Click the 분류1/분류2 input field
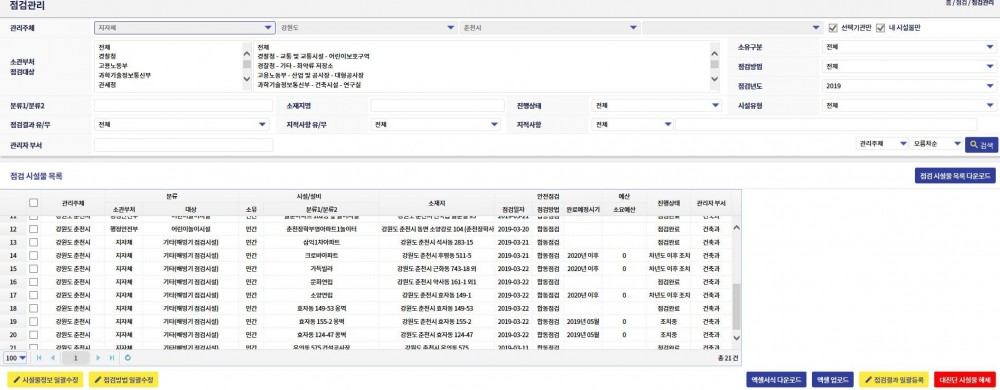Viewport: 1000px width, 390px height. [x=184, y=106]
